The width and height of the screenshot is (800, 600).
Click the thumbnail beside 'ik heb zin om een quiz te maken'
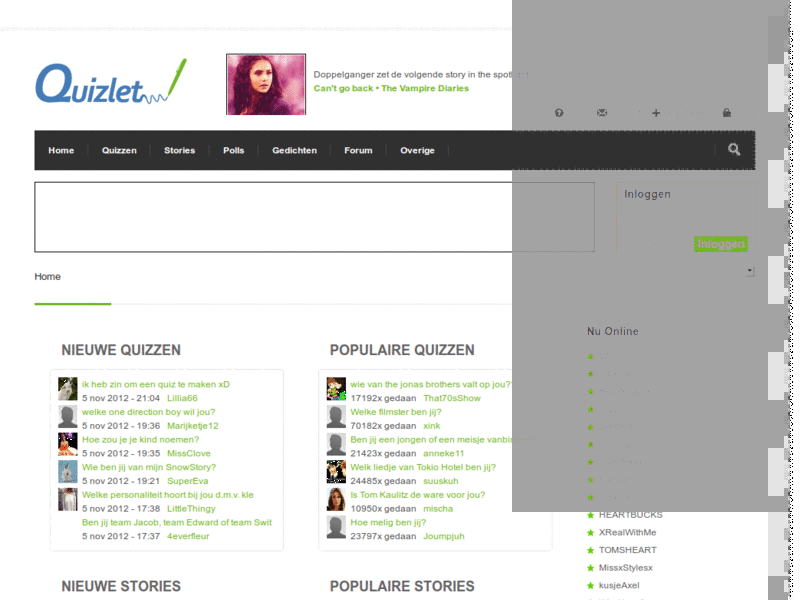pyautogui.click(x=66, y=389)
